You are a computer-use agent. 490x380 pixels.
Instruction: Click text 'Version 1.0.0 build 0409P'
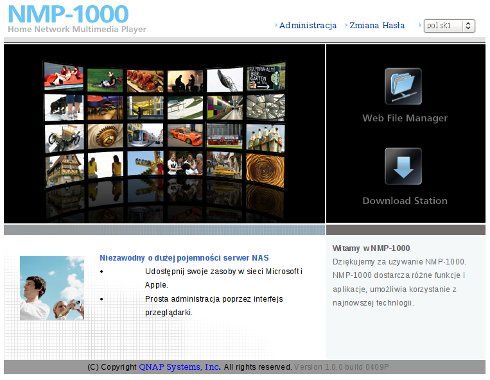pos(342,367)
